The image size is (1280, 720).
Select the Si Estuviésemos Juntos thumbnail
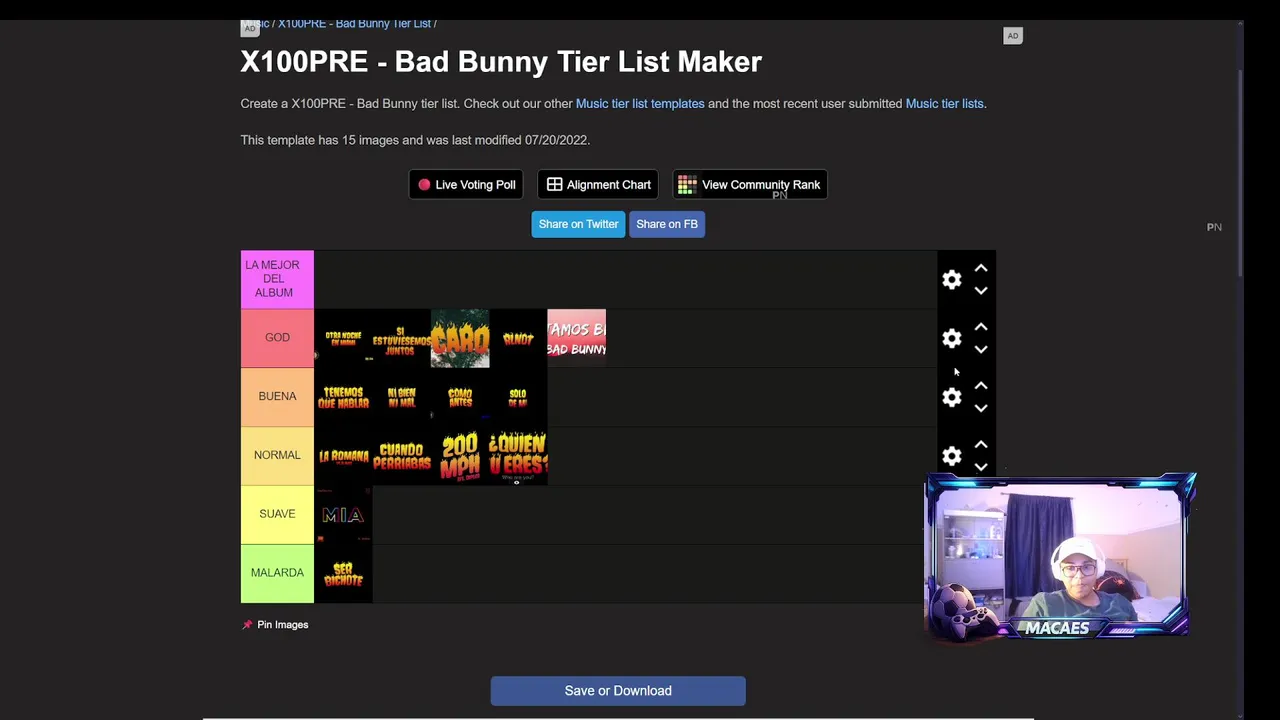pyautogui.click(x=401, y=339)
